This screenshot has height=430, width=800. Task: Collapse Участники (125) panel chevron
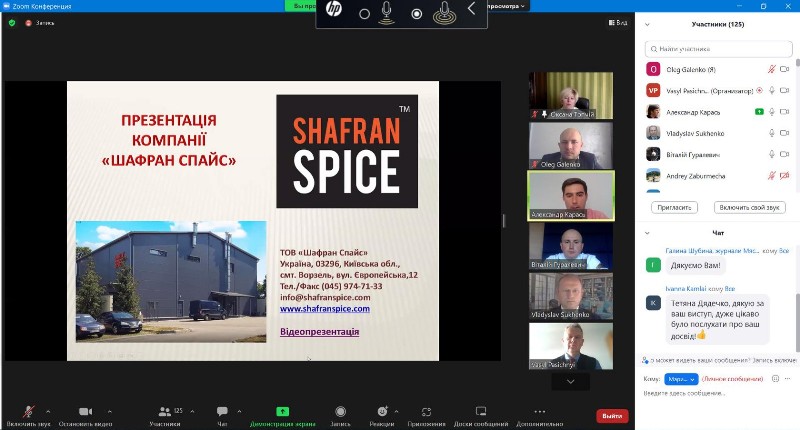[x=647, y=24]
